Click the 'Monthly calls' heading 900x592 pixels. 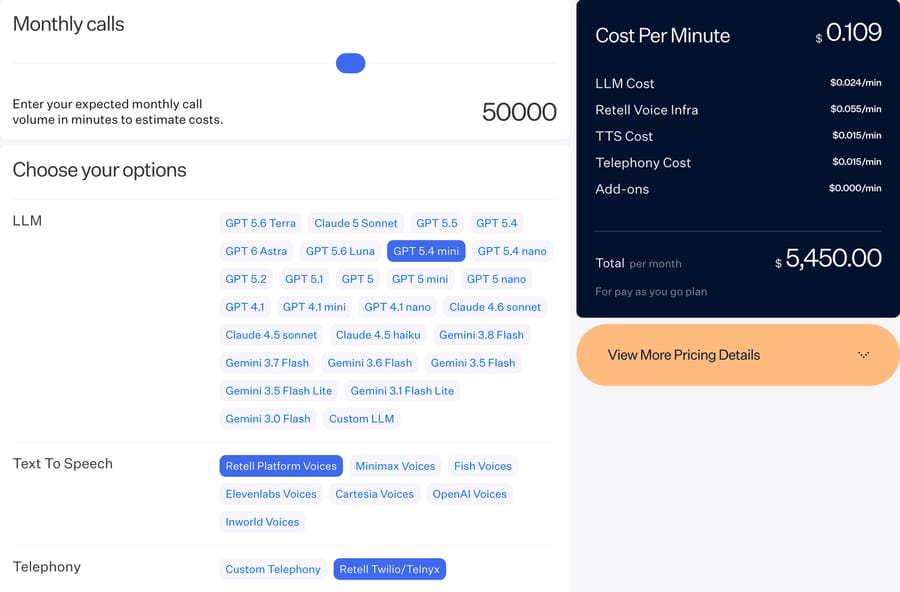(68, 24)
